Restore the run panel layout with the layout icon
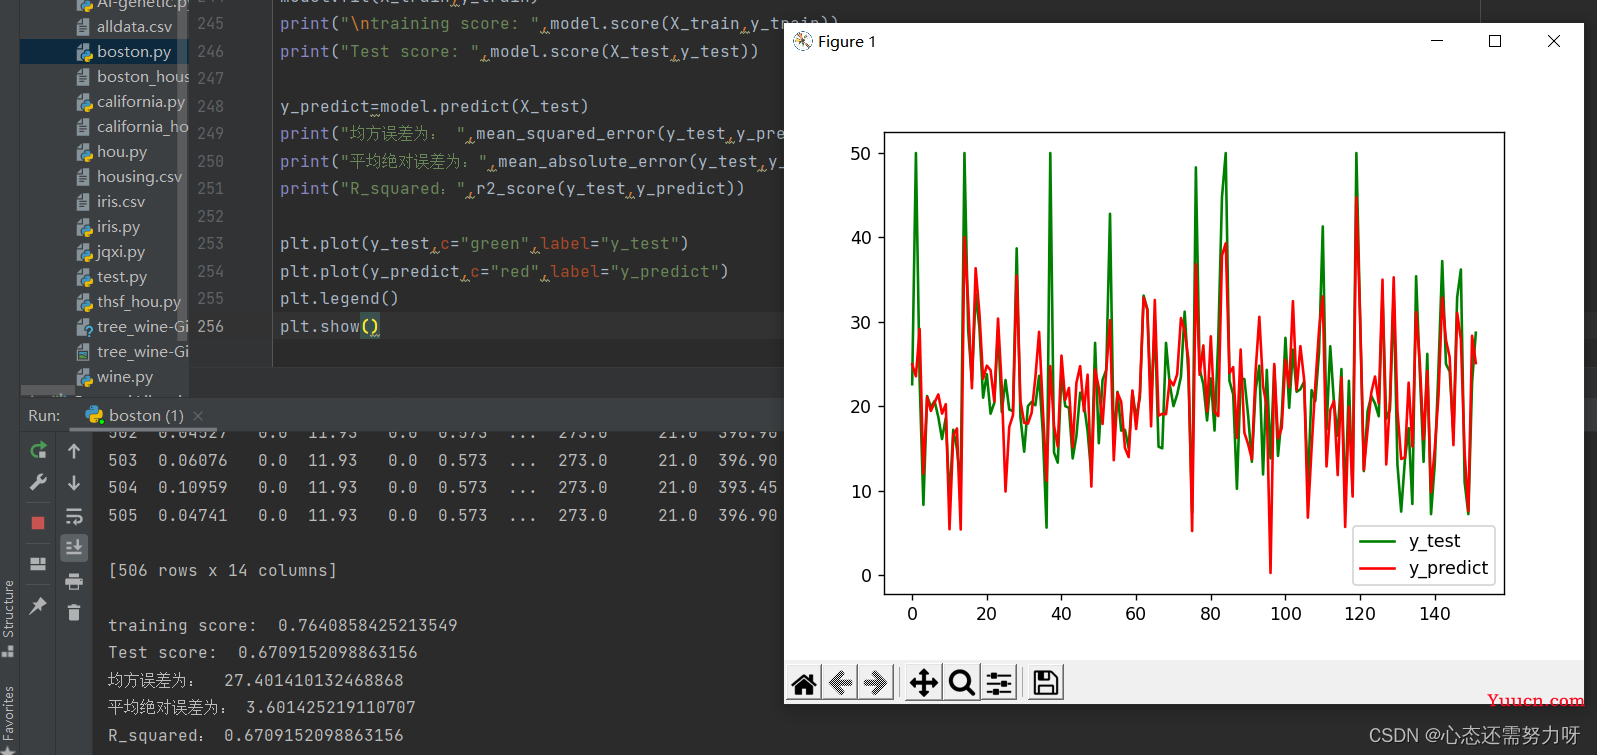The width and height of the screenshot is (1597, 755). pyautogui.click(x=38, y=564)
